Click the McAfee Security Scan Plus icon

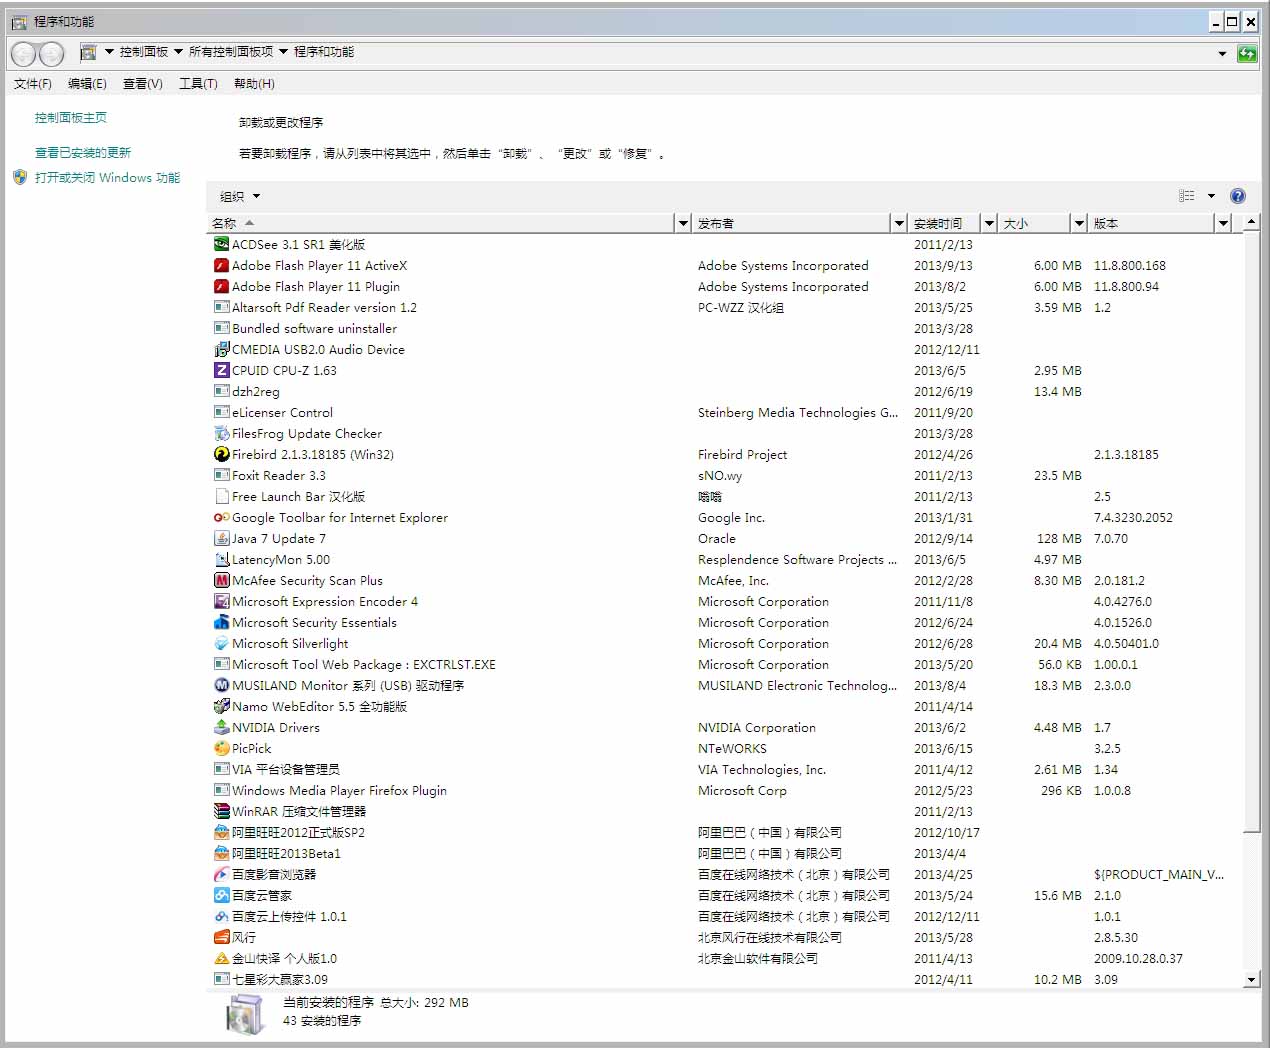[x=222, y=580]
